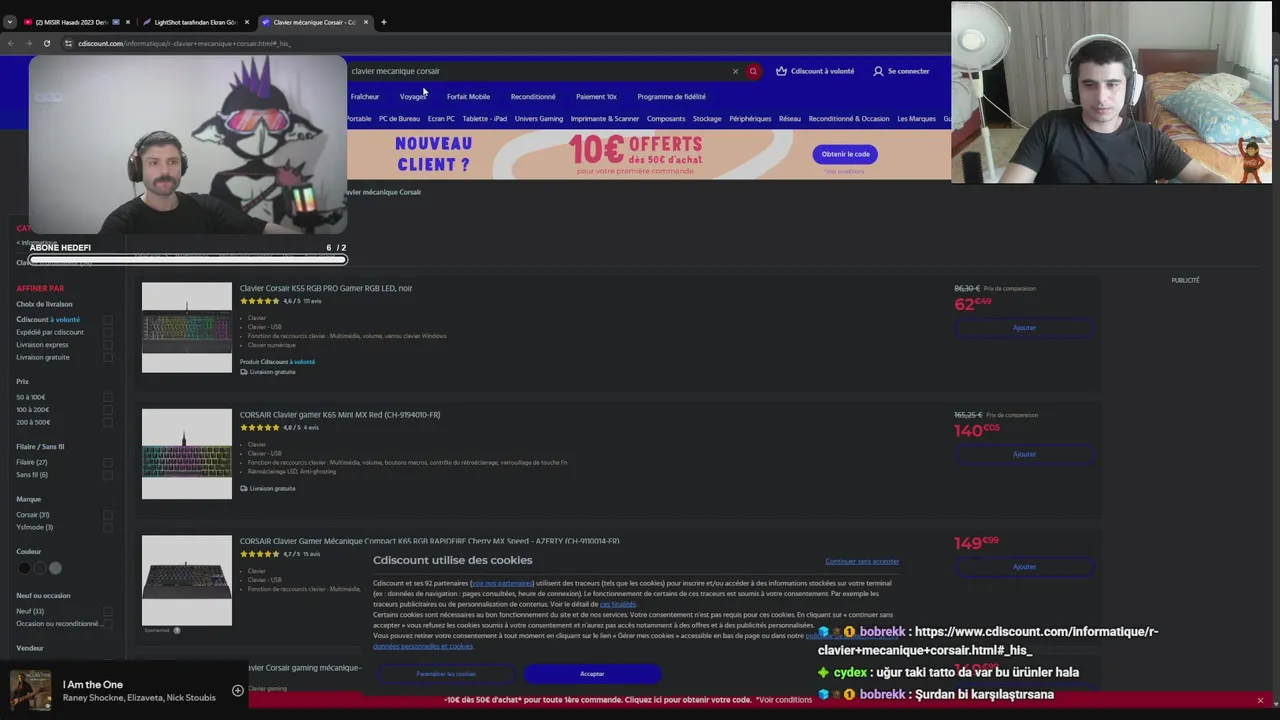Check the 200 à 500€ price filter

(108, 422)
